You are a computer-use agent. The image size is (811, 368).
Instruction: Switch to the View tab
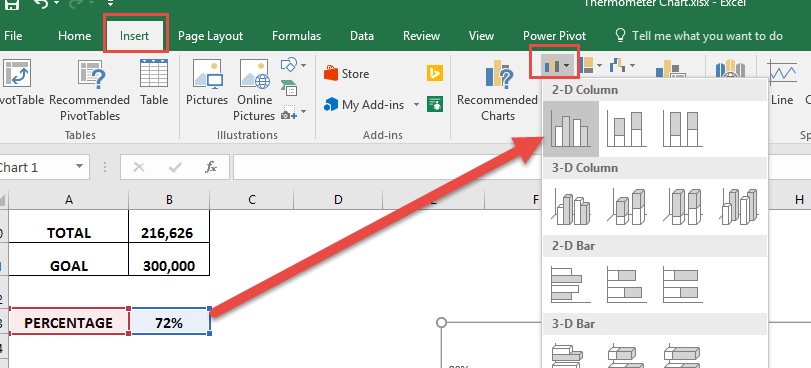tap(481, 36)
